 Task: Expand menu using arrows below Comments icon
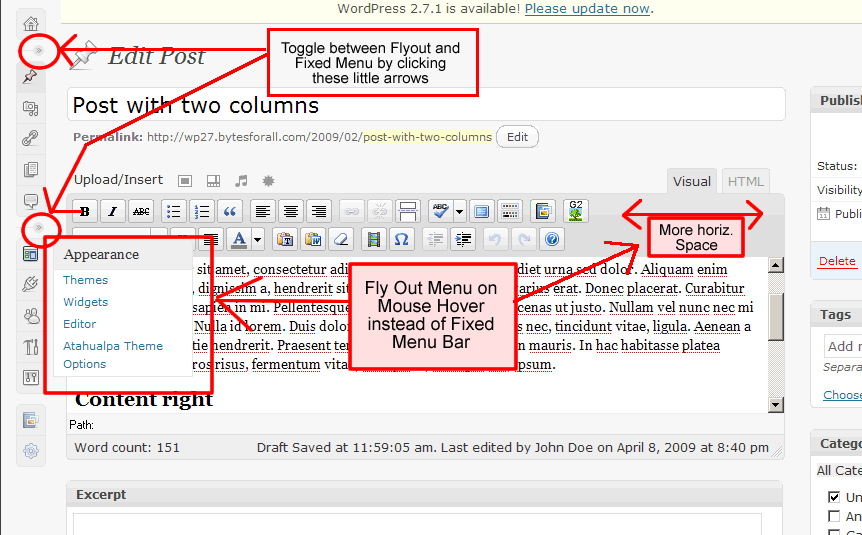38,228
